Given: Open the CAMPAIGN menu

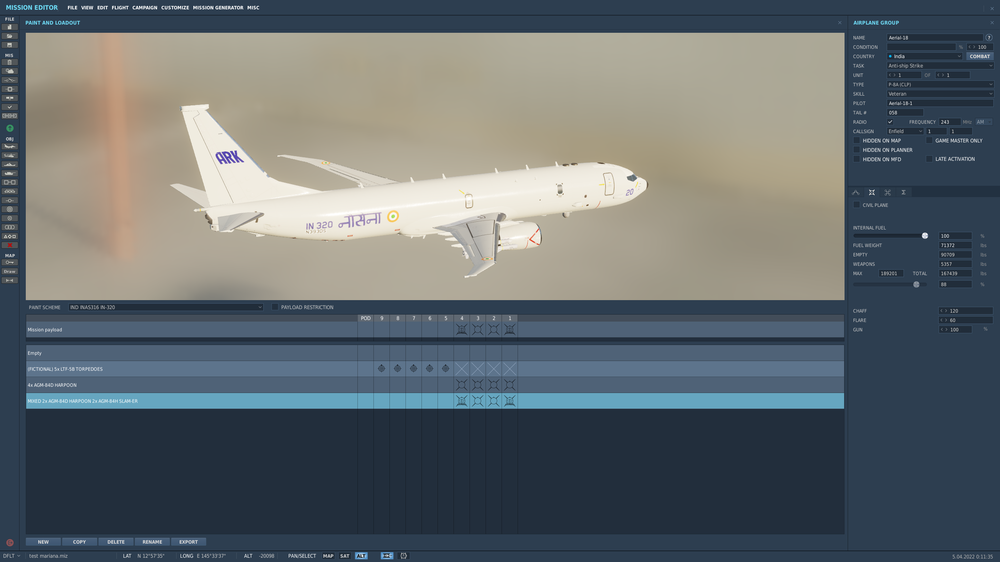Looking at the screenshot, I should [x=145, y=8].
